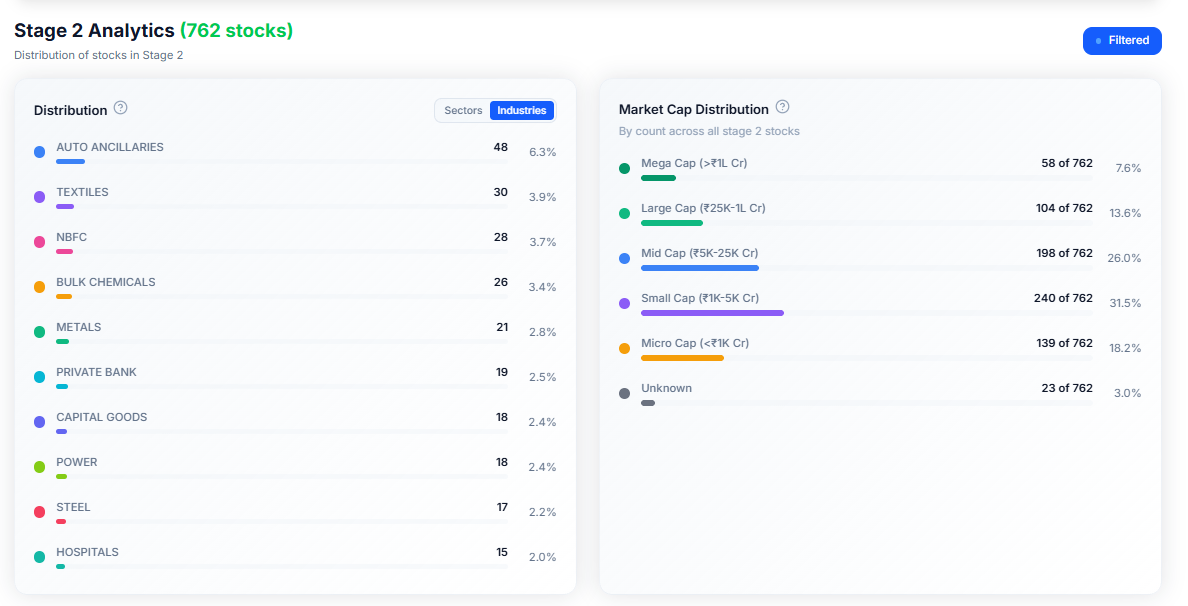Viewport: 1188px width, 606px height.
Task: Click the purple dot beside Small Cap
Action: (624, 303)
